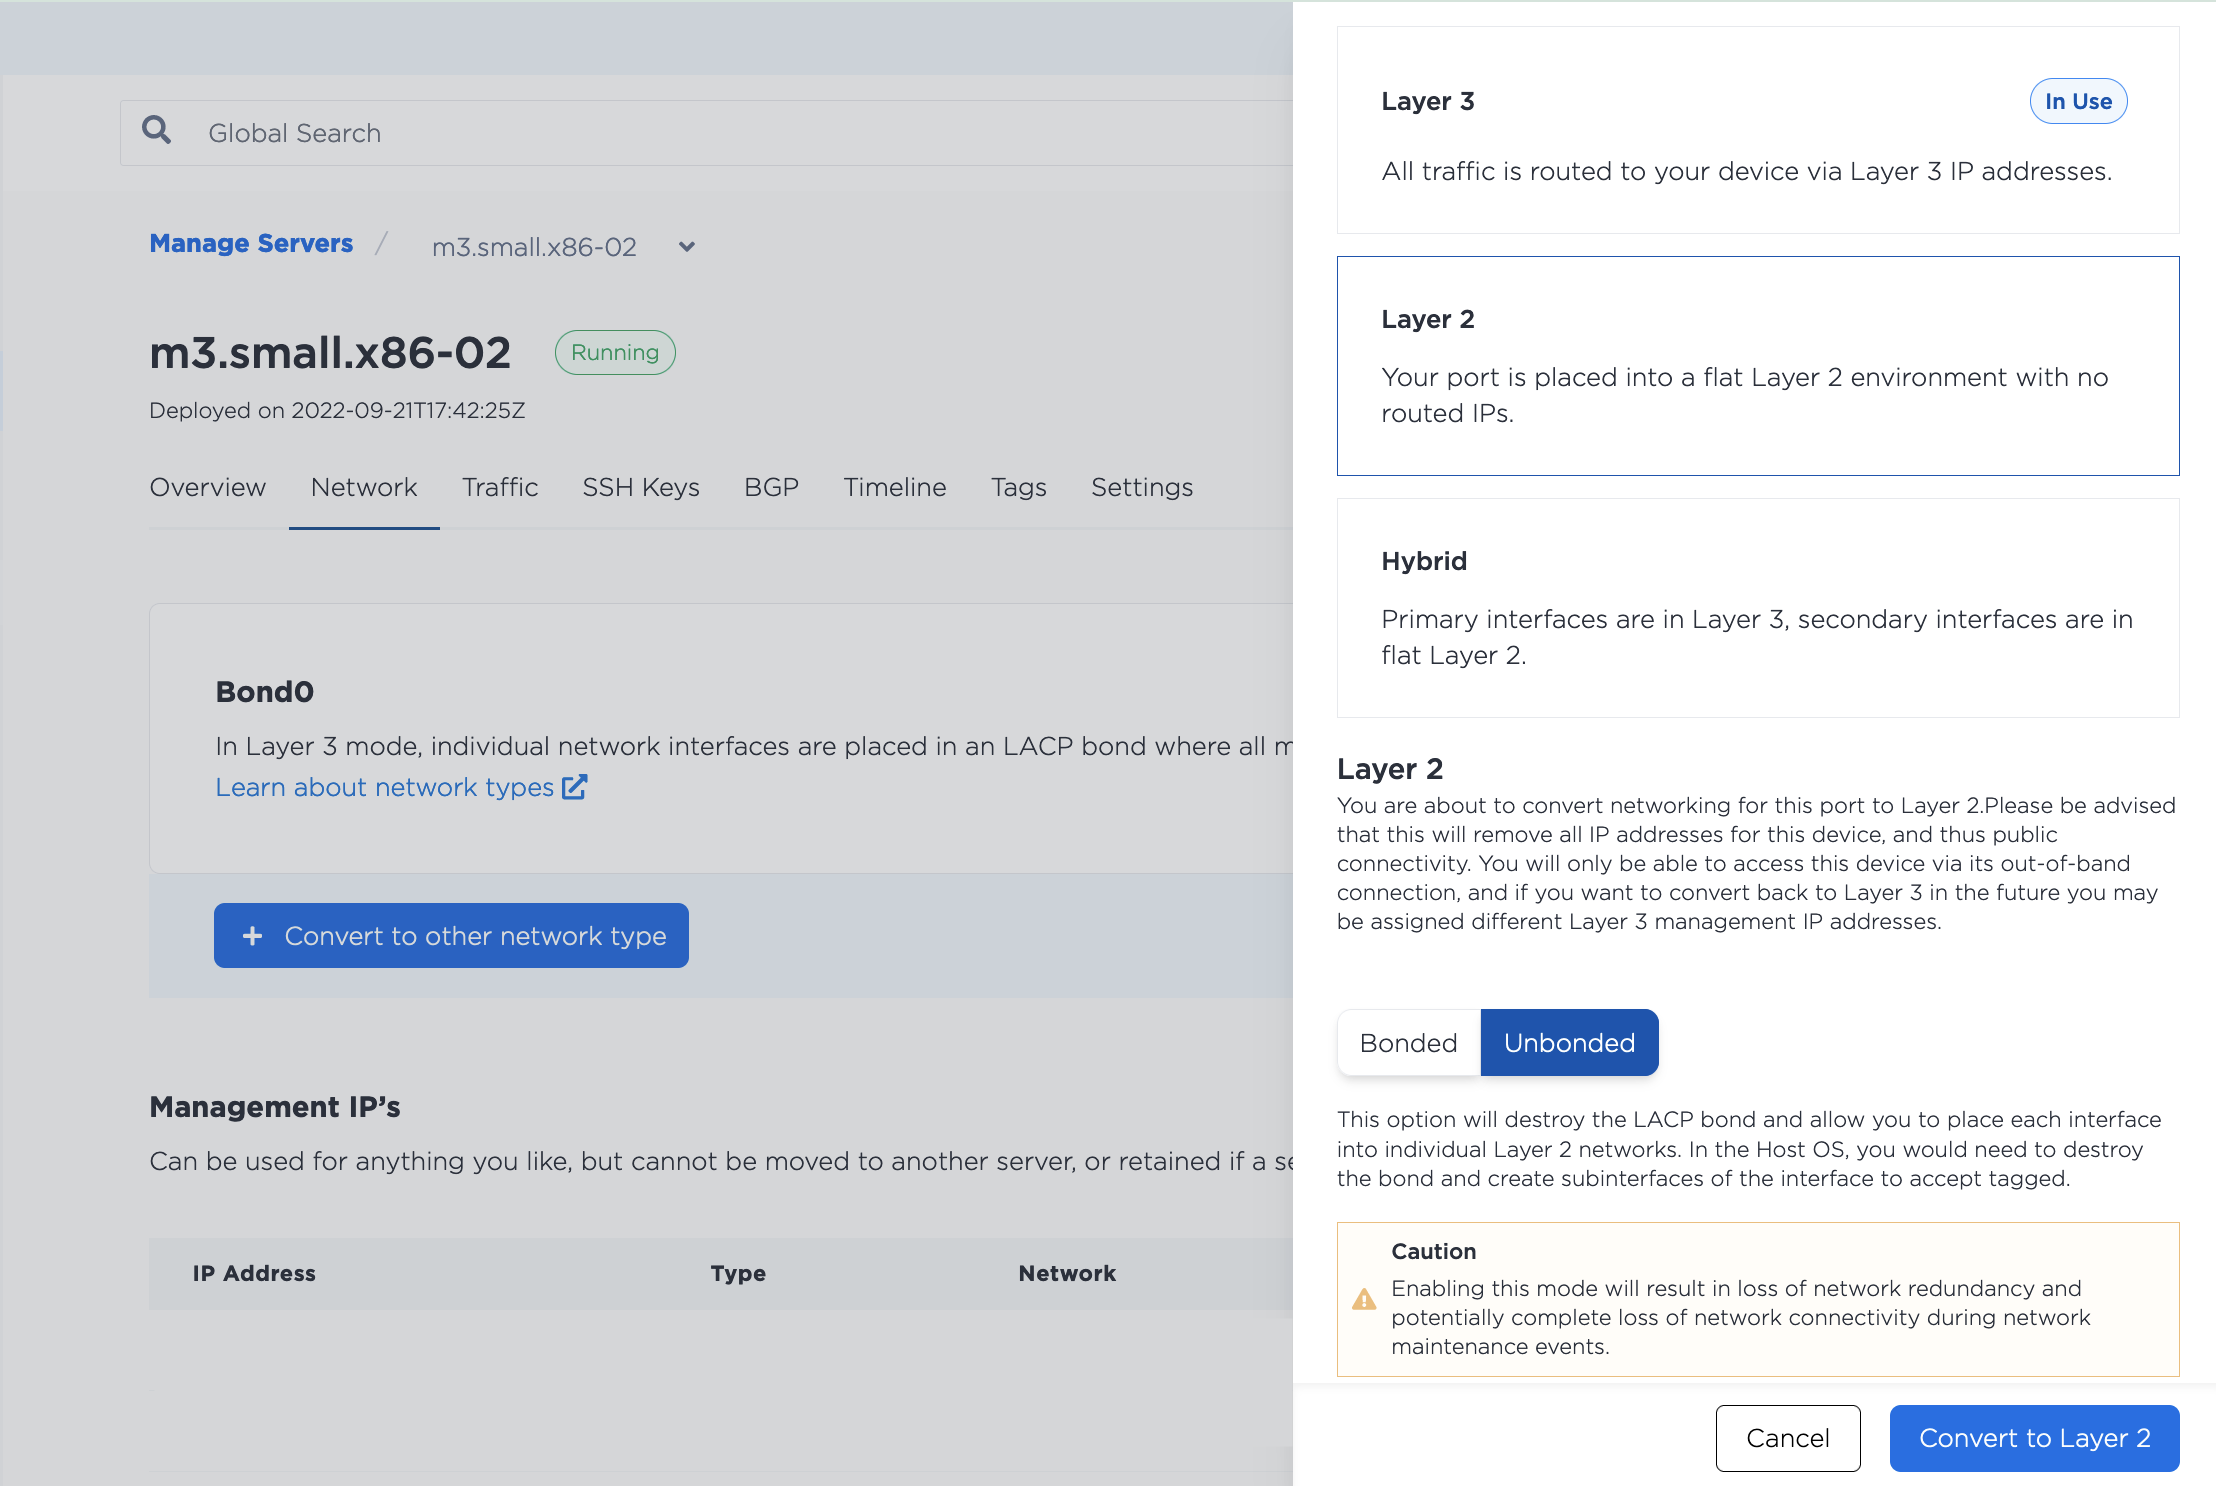Viewport: 2216px width, 1486px height.
Task: Click the Caution warning triangle icon
Action: [1364, 1299]
